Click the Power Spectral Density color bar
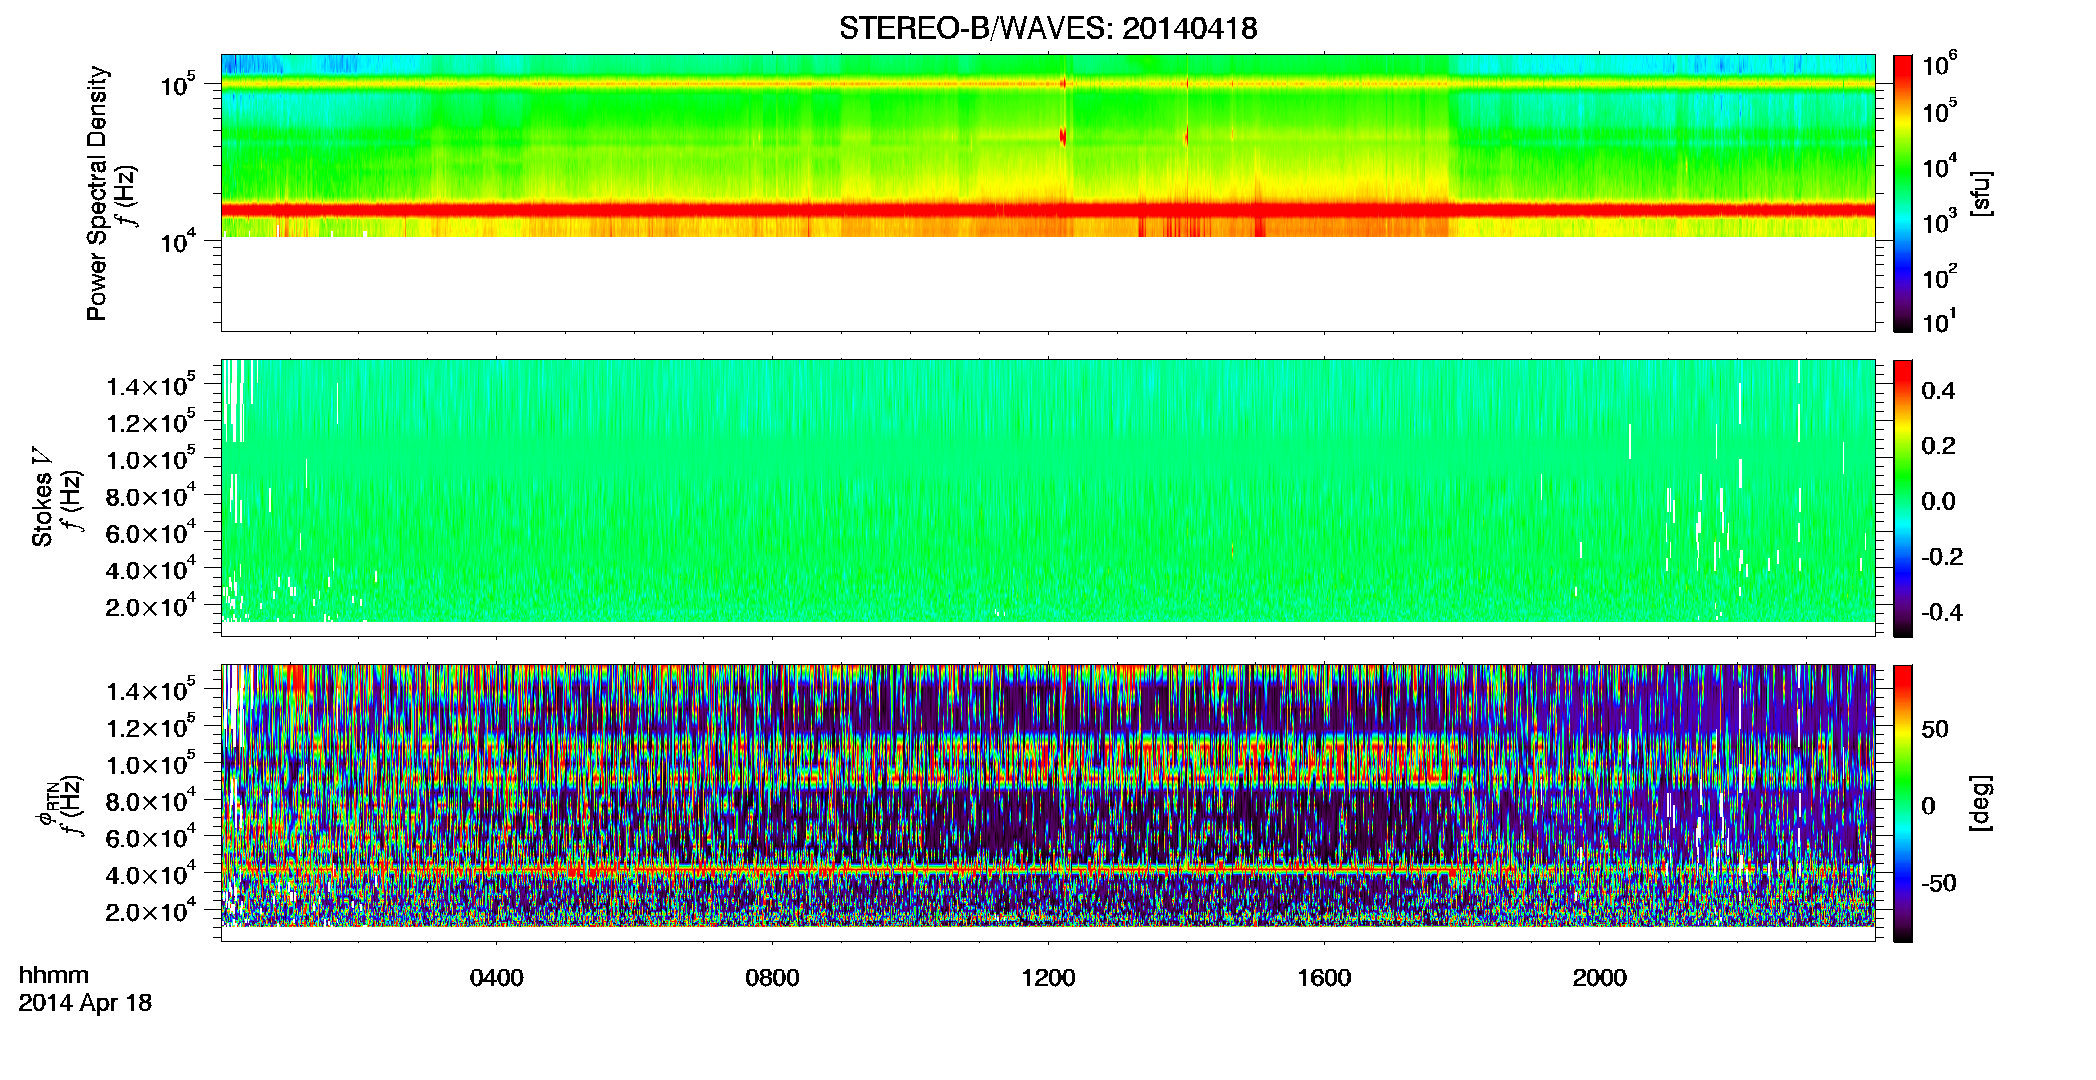The image size is (2096, 1080). click(x=1902, y=193)
